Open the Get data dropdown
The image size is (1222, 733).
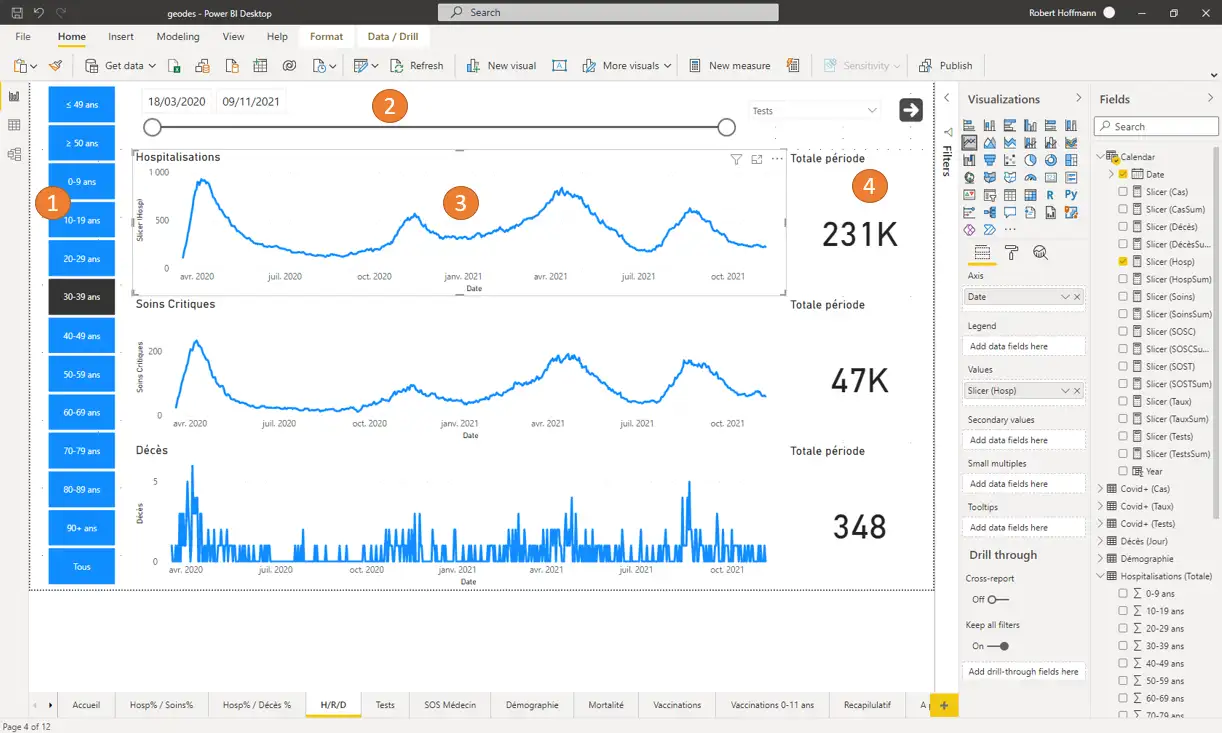click(x=120, y=65)
